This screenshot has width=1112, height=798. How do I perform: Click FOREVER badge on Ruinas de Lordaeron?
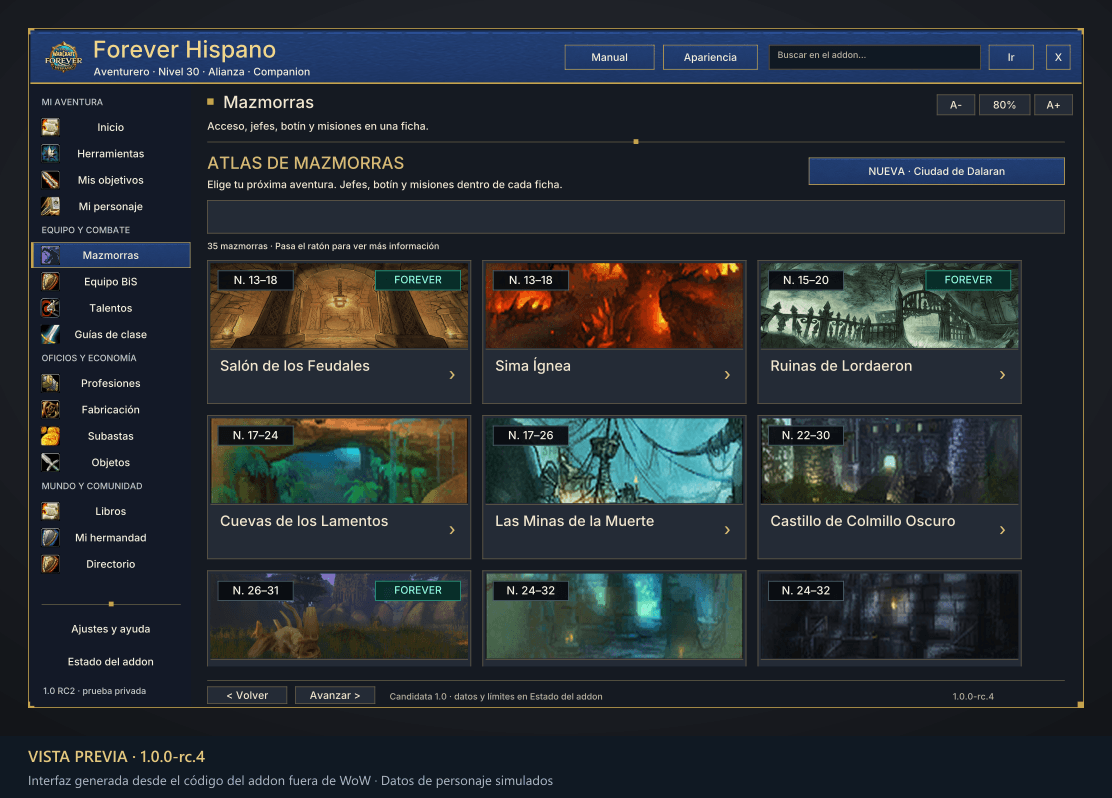point(968,280)
